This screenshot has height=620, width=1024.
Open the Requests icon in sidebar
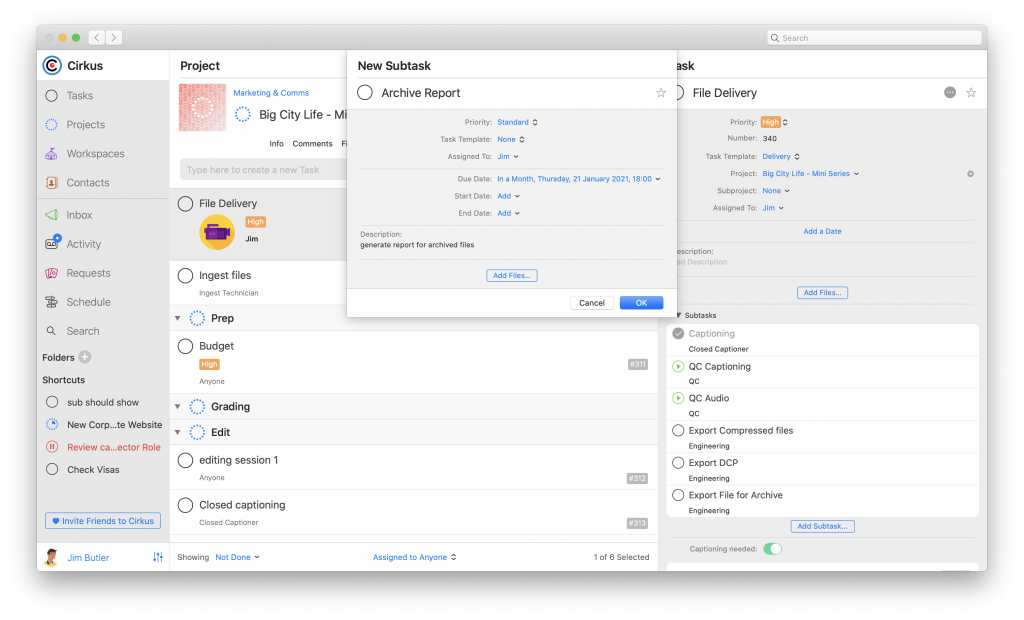pyautogui.click(x=51, y=273)
